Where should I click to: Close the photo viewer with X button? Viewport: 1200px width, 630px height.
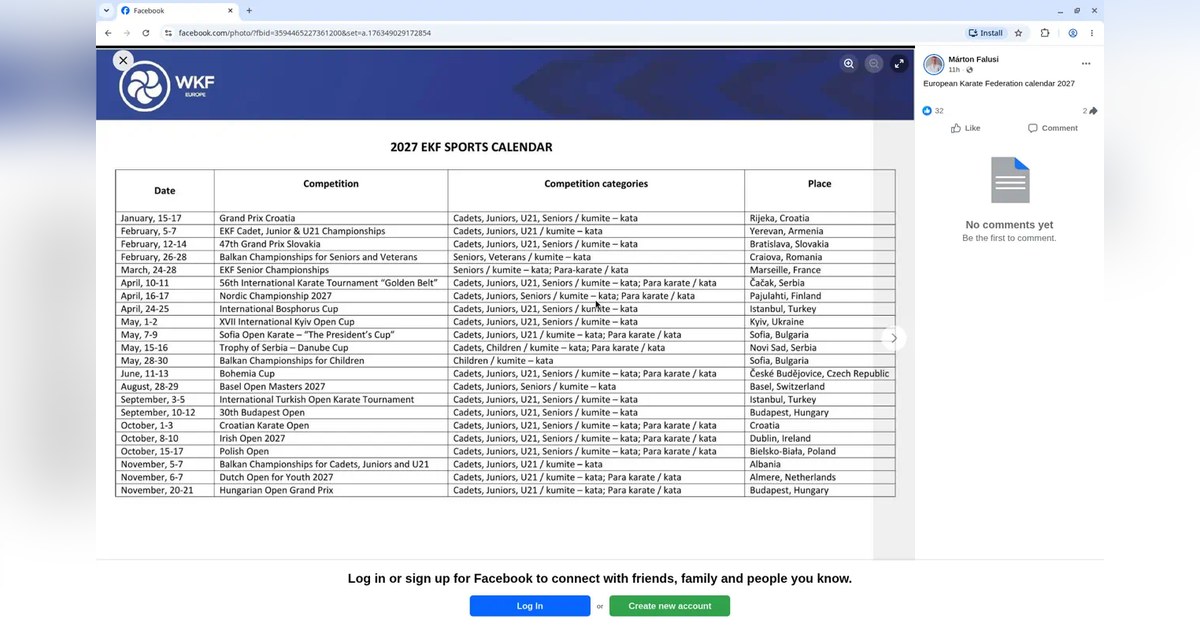123,61
